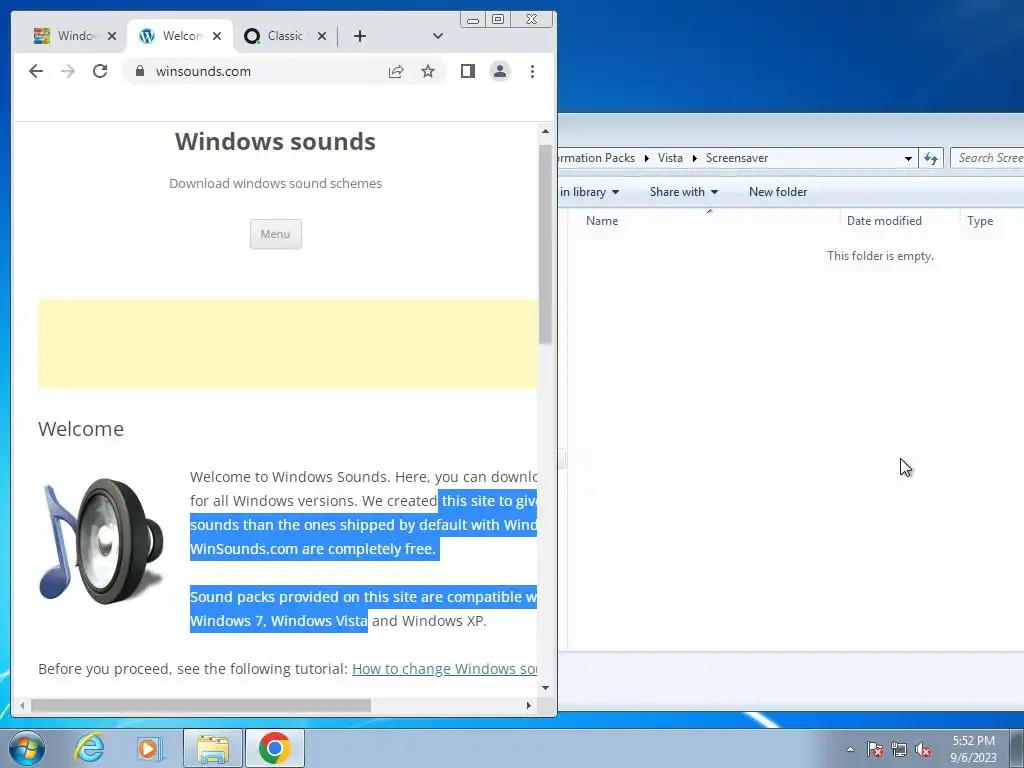The image size is (1024, 768).
Task: Click Vista in the Explorer breadcrumb
Action: coord(670,158)
